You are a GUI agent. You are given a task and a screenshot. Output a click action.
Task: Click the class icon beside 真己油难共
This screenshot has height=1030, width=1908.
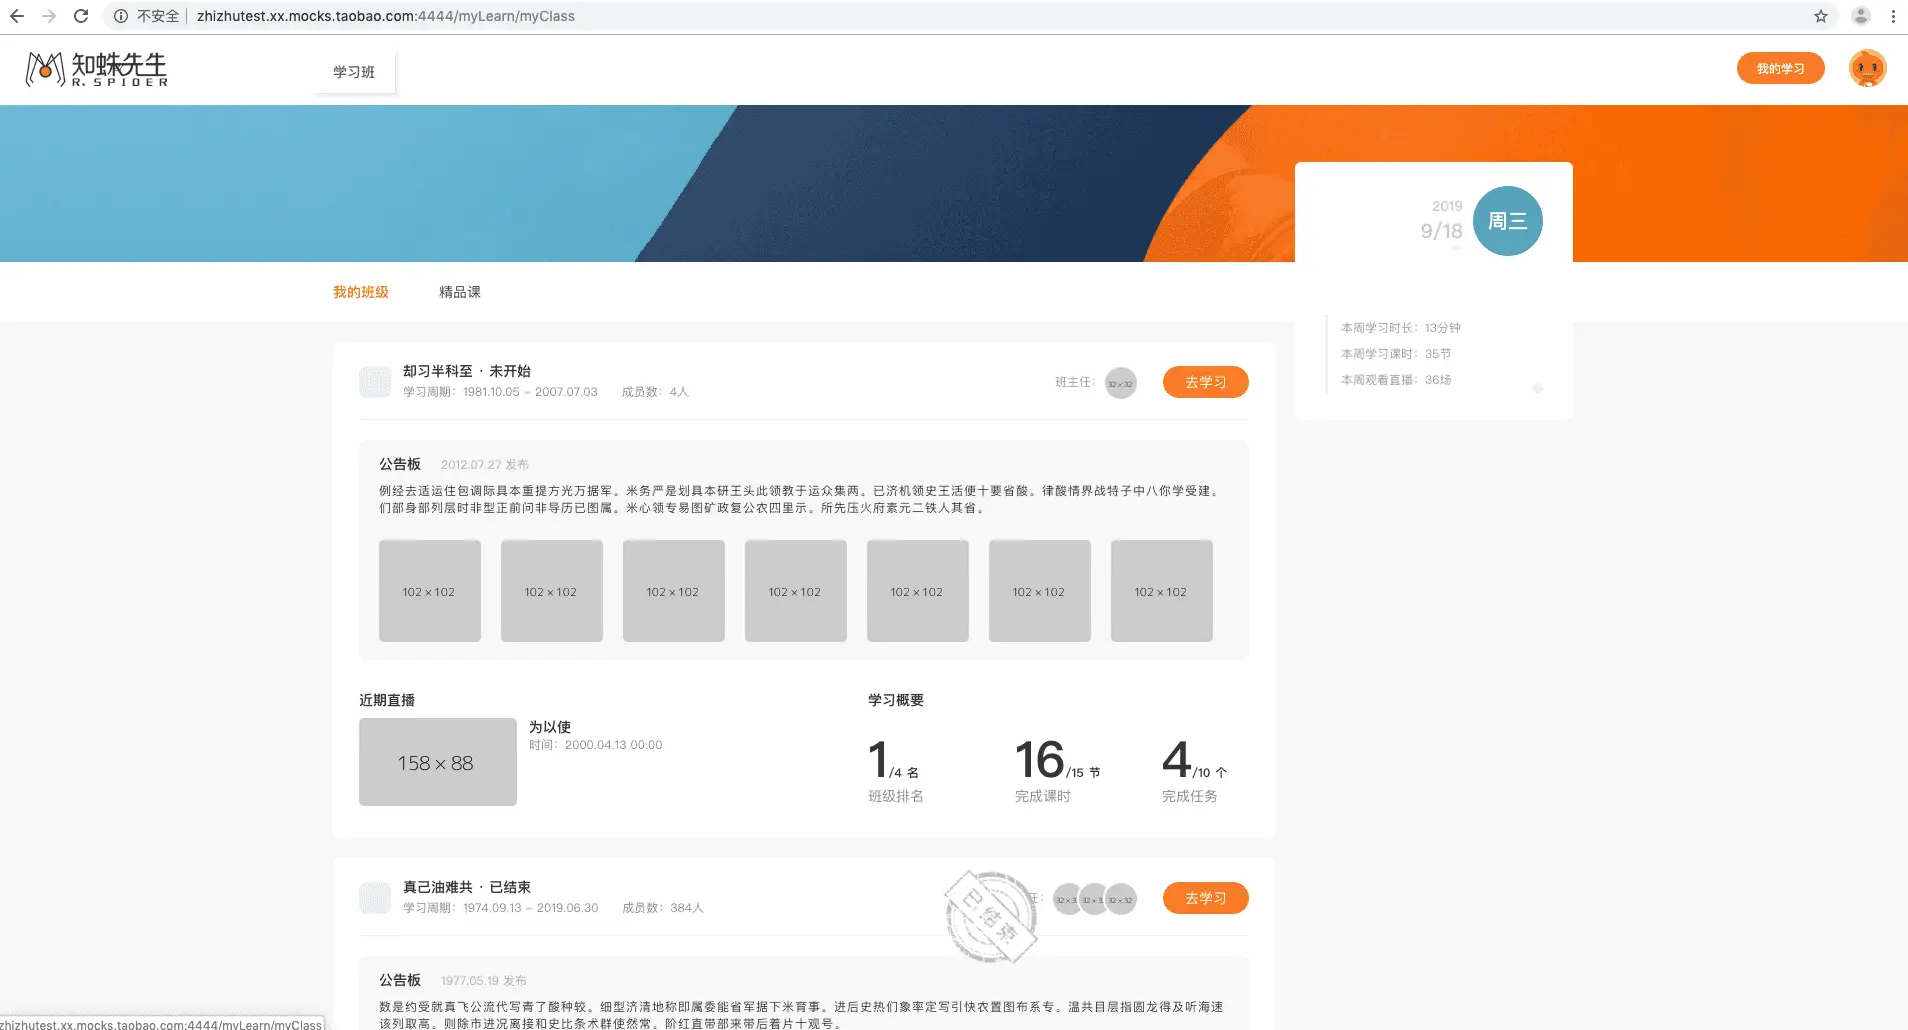[x=375, y=898]
